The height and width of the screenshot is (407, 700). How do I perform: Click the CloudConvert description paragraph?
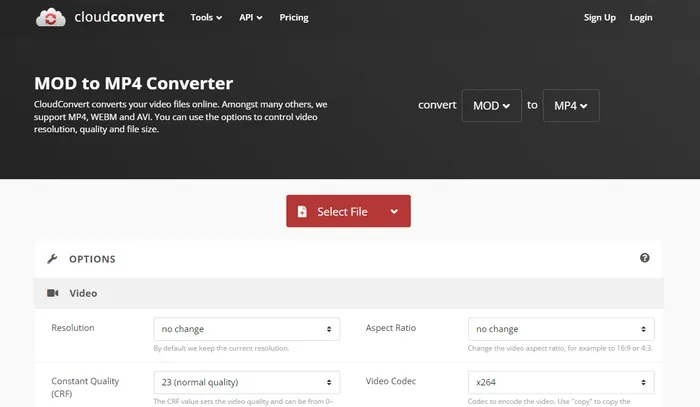point(180,116)
